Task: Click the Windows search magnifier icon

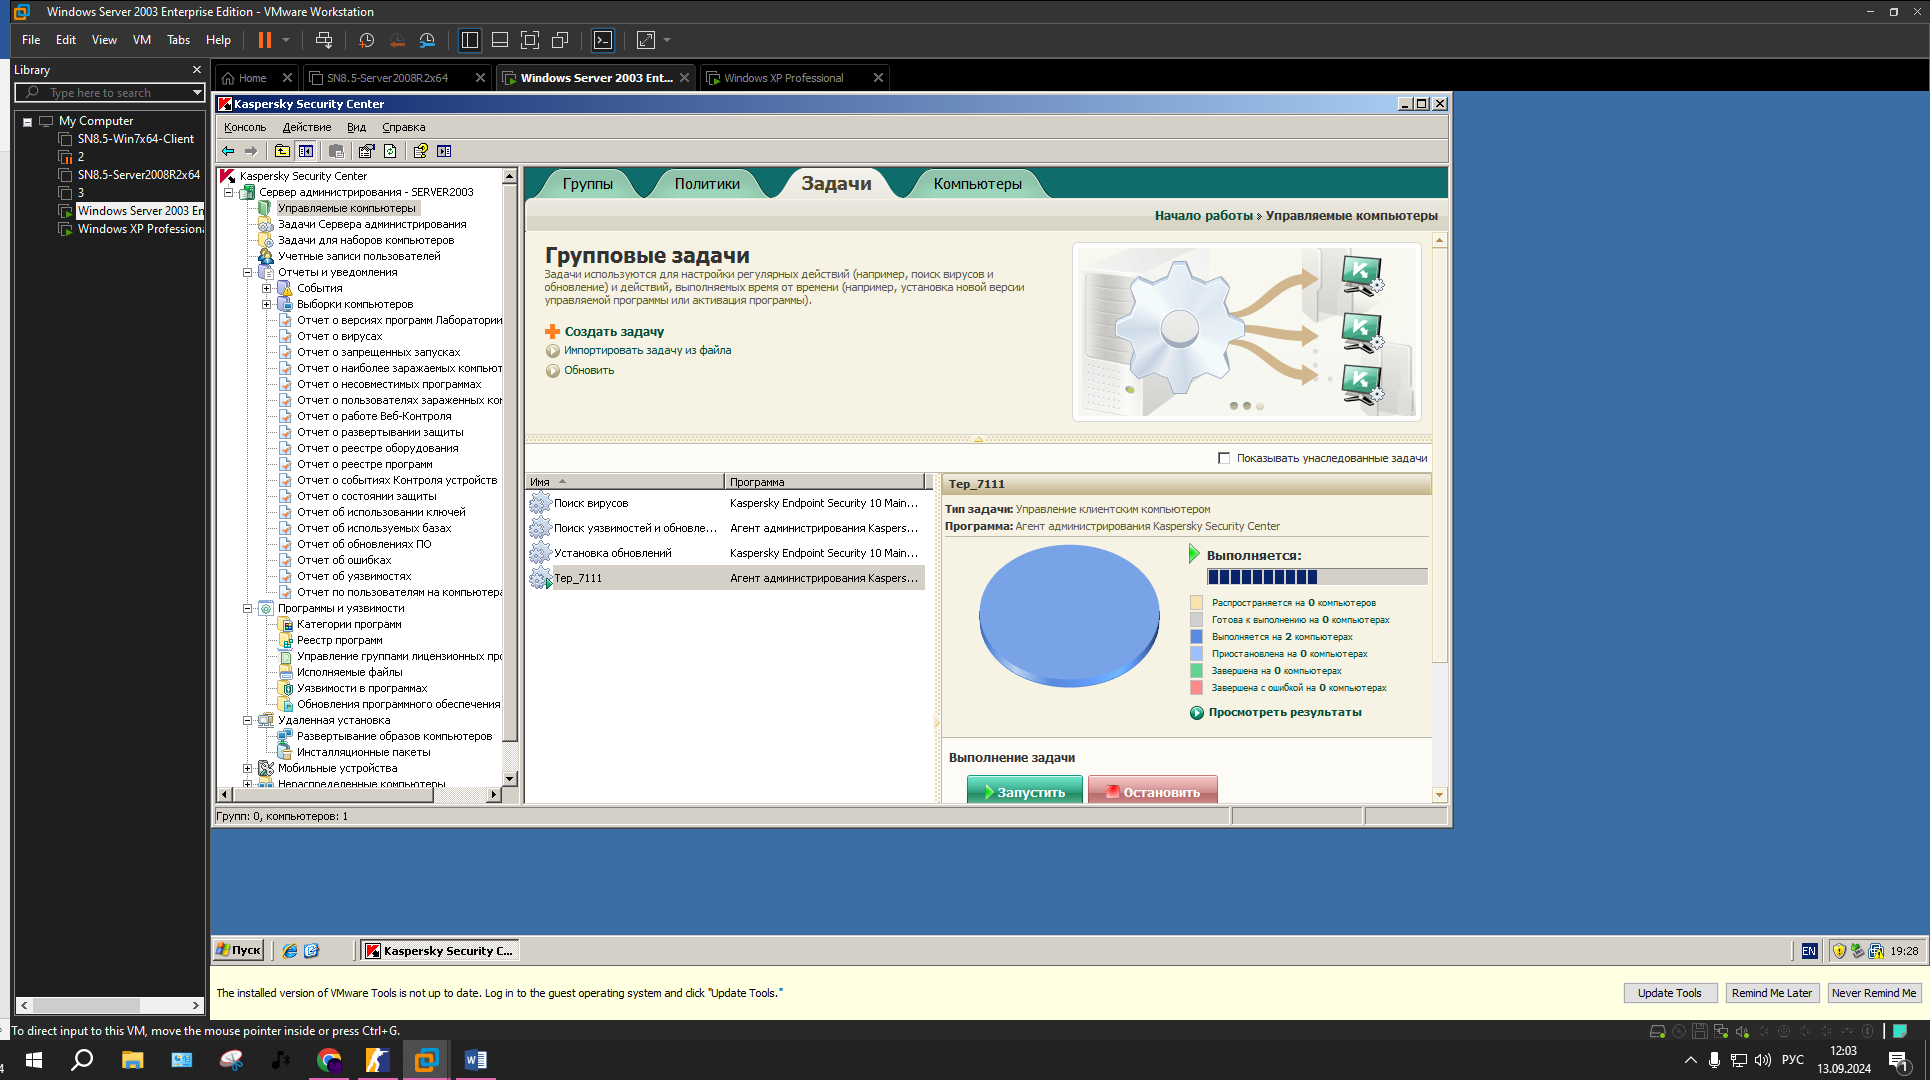Action: click(82, 1060)
